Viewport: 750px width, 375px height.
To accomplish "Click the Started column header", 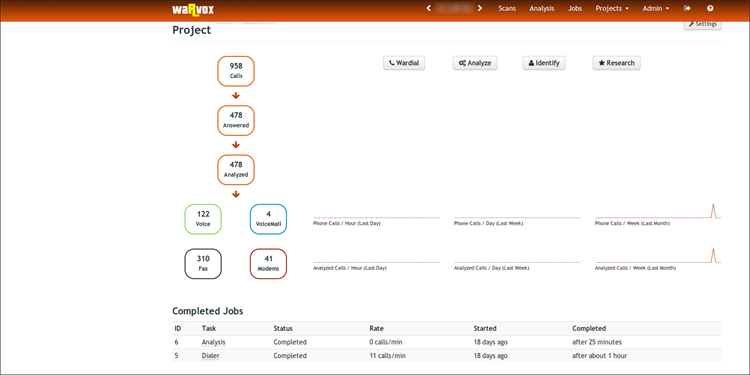I will click(x=485, y=329).
